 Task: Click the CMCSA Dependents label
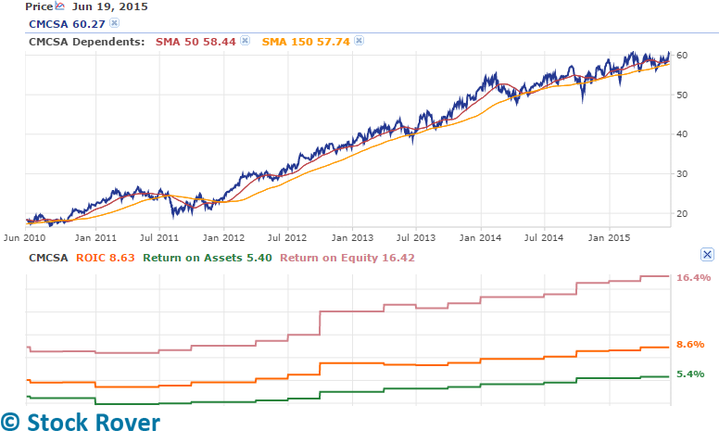click(87, 42)
